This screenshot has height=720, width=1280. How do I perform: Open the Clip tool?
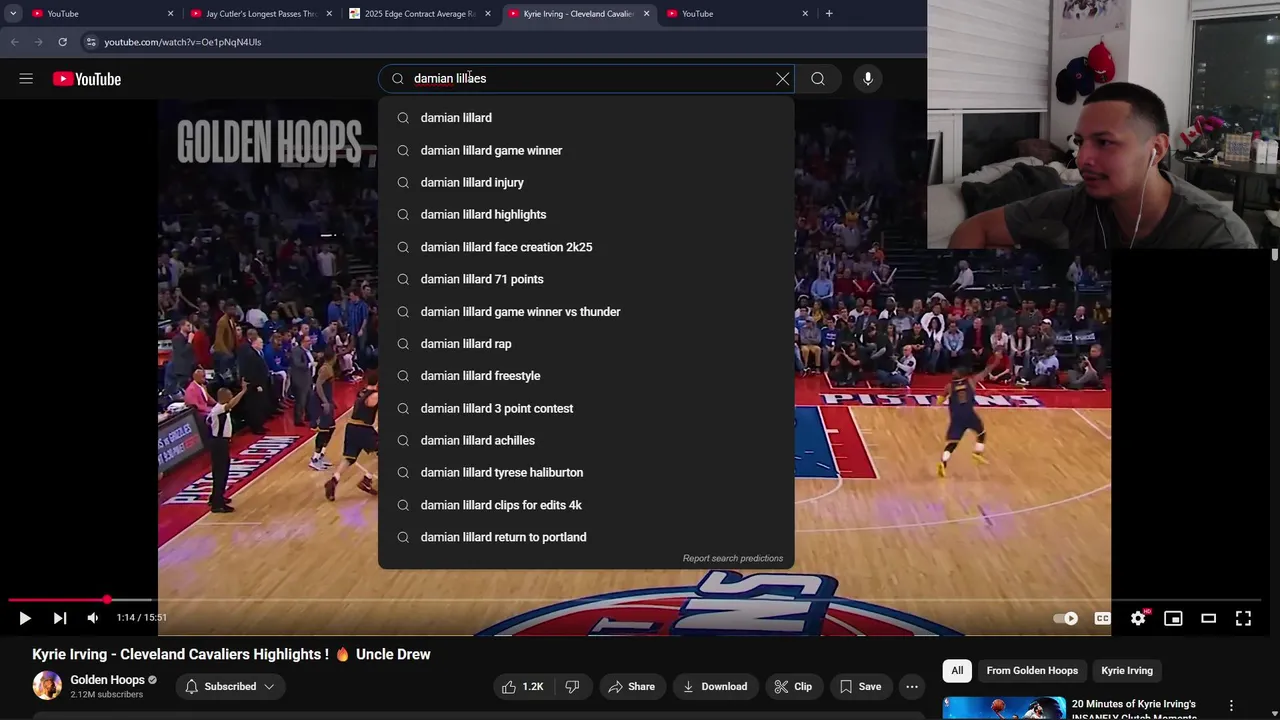(x=793, y=687)
